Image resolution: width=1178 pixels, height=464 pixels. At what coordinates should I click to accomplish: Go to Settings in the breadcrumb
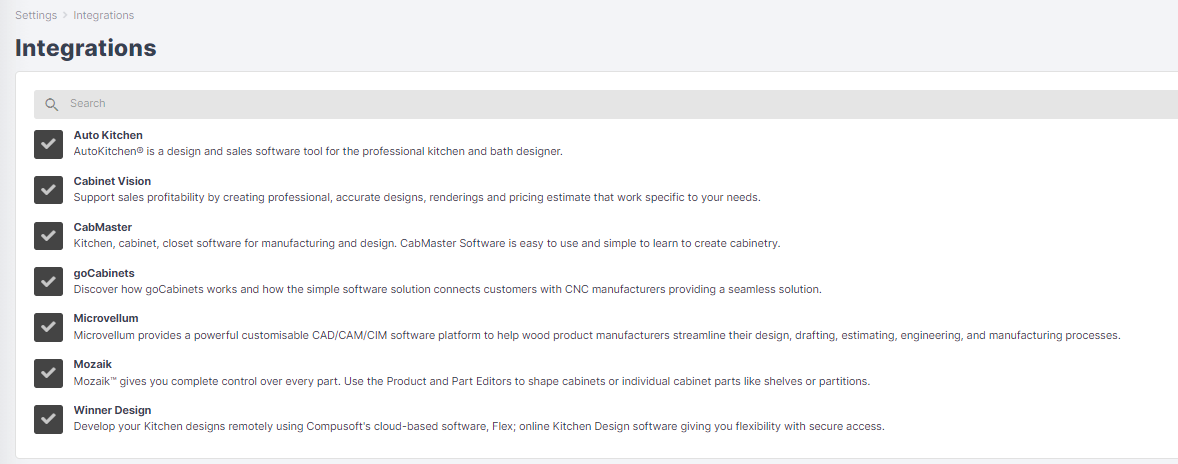coord(36,15)
